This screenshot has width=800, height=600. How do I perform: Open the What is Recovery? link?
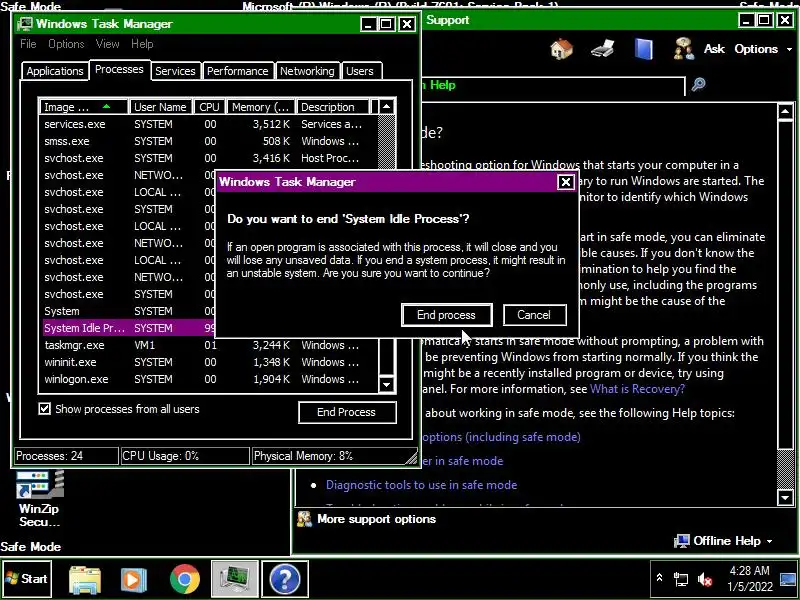(x=637, y=389)
